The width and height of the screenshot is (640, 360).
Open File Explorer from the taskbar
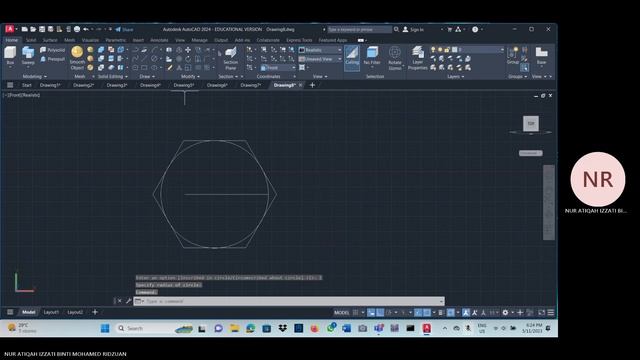point(234,328)
